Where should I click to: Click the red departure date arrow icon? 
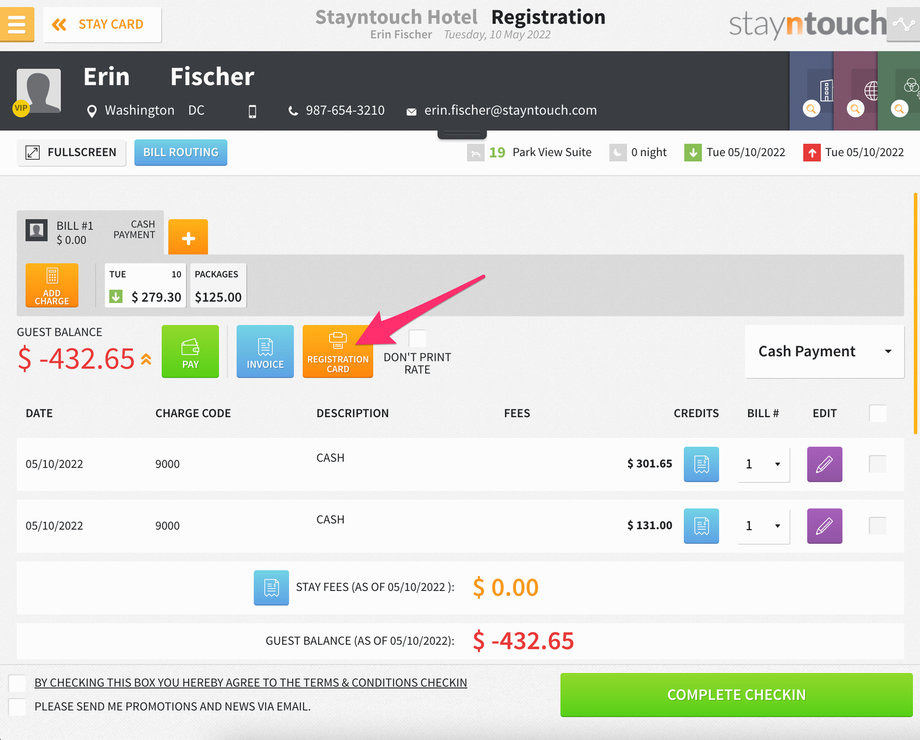pyautogui.click(x=811, y=153)
